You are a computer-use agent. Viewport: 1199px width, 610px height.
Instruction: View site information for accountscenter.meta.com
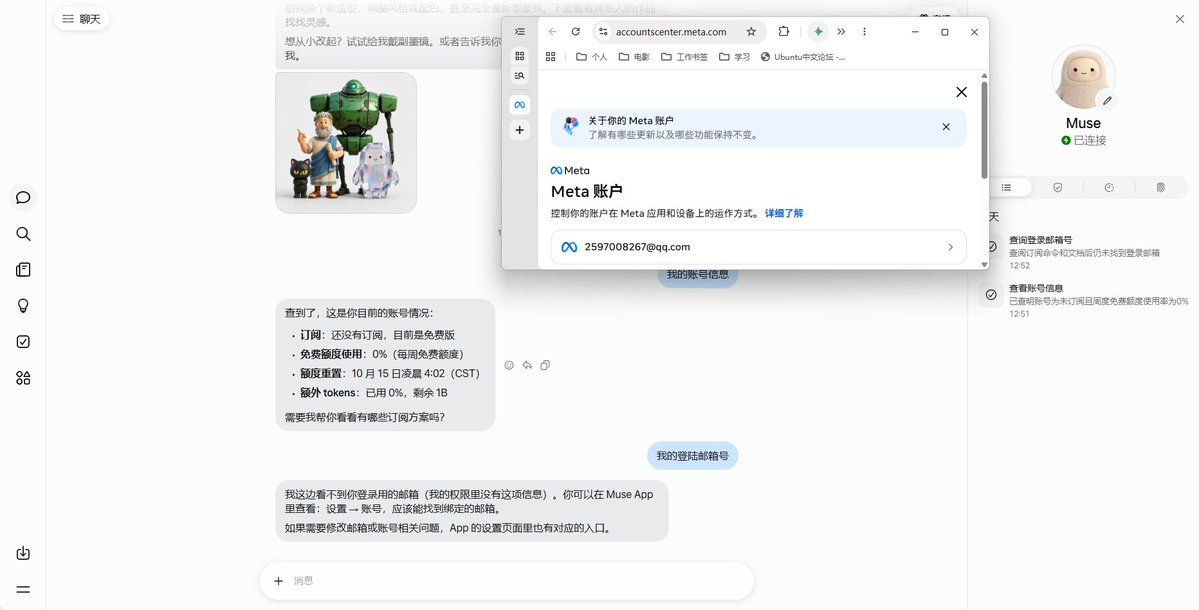pyautogui.click(x=603, y=32)
